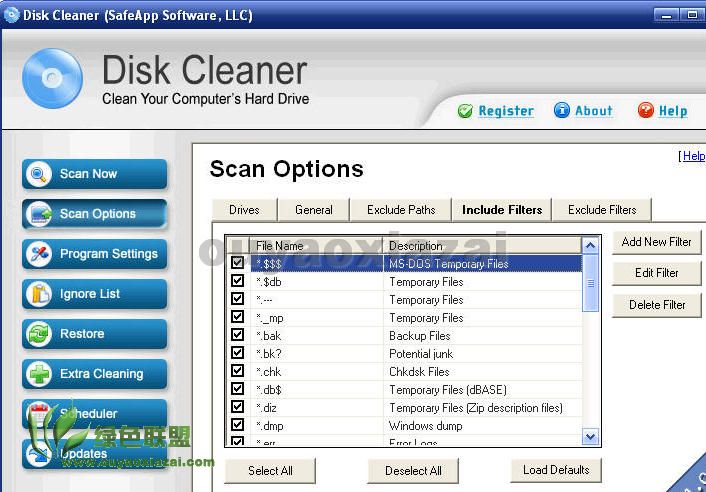Click the Scan Now magnifier icon
The height and width of the screenshot is (492, 706).
click(x=39, y=174)
